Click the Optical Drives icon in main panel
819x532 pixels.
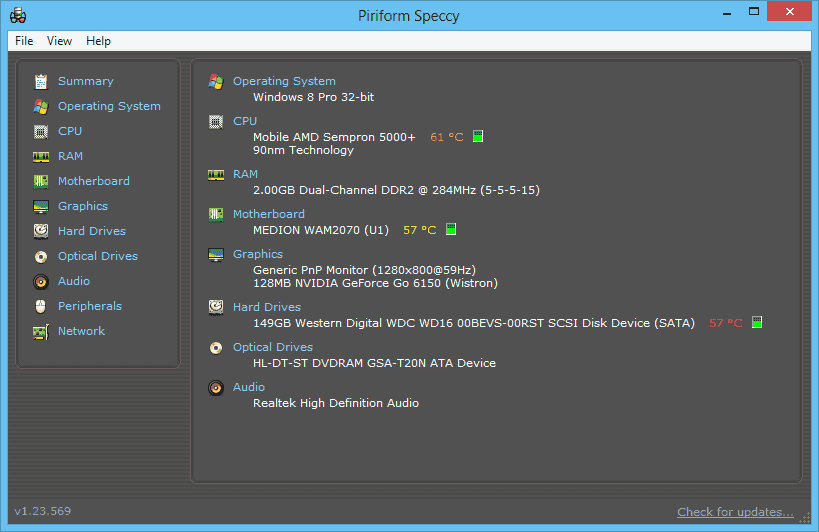pos(216,348)
